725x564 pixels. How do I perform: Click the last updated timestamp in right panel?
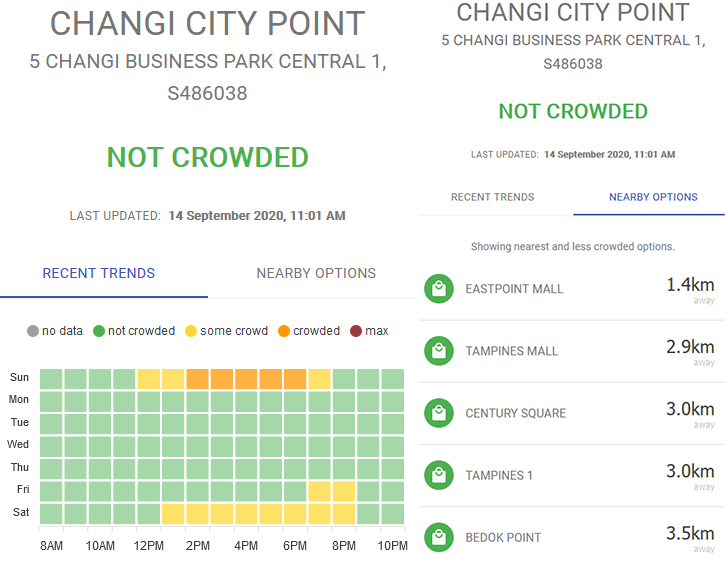click(x=609, y=154)
